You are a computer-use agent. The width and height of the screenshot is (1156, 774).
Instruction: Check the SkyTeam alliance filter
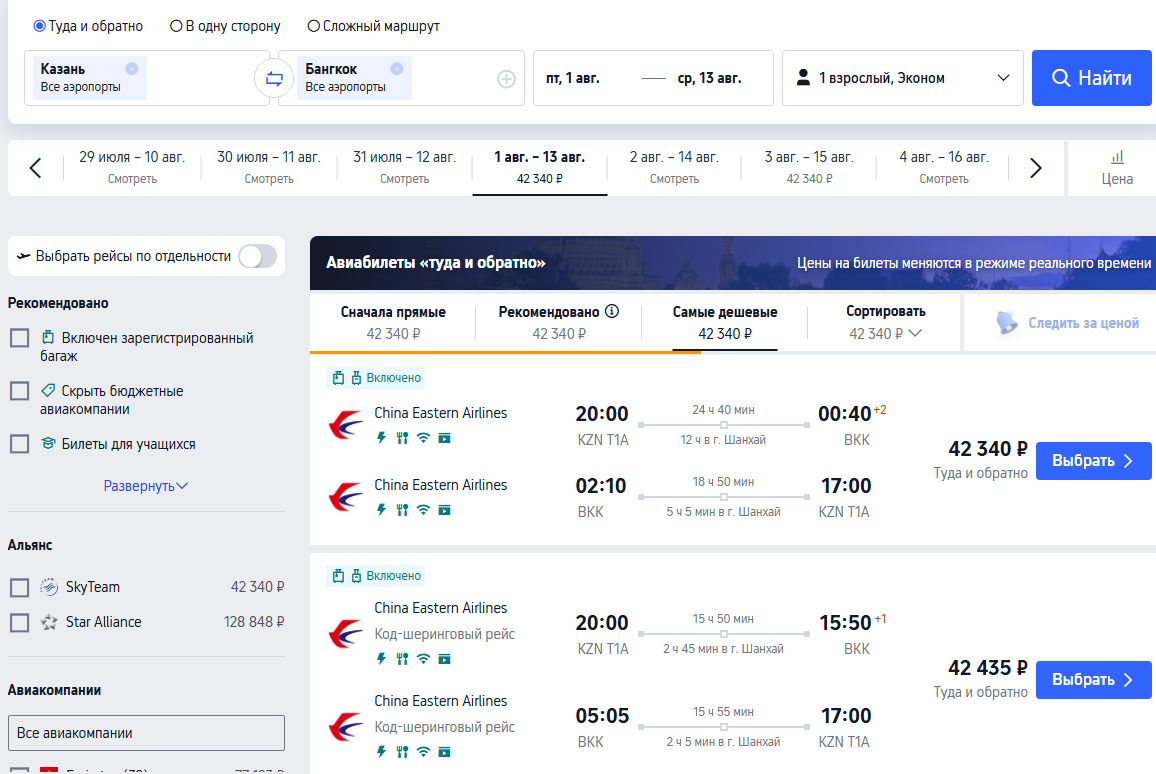pyautogui.click(x=20, y=588)
